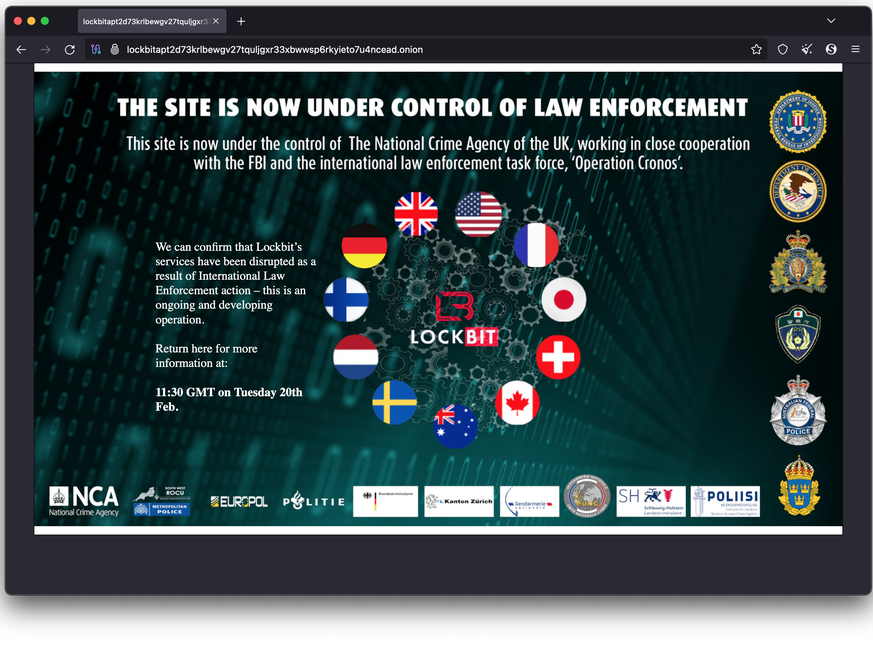Image resolution: width=873 pixels, height=645 pixels.
Task: Click the macOS green maximize window button
Action: [45, 21]
